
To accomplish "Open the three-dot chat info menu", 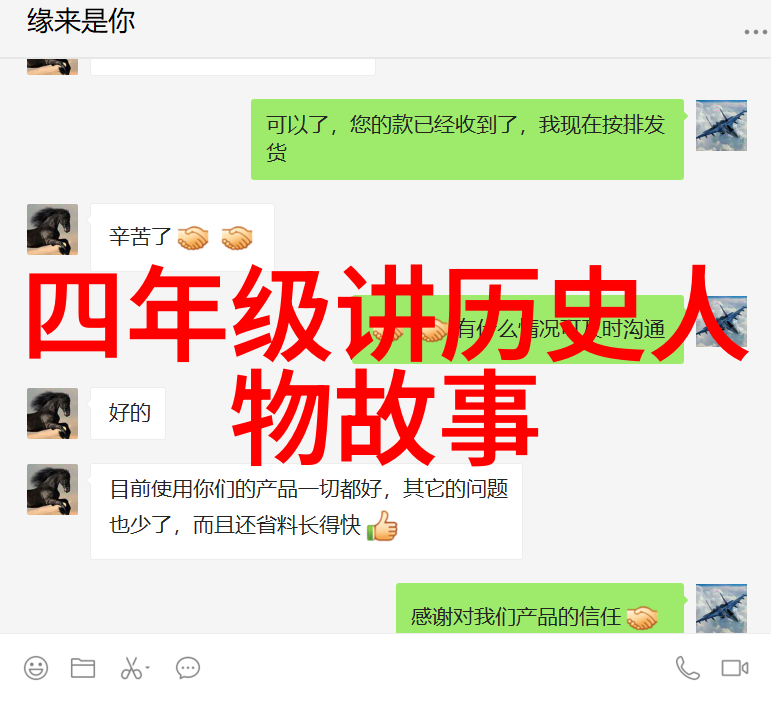I will click(x=756, y=32).
